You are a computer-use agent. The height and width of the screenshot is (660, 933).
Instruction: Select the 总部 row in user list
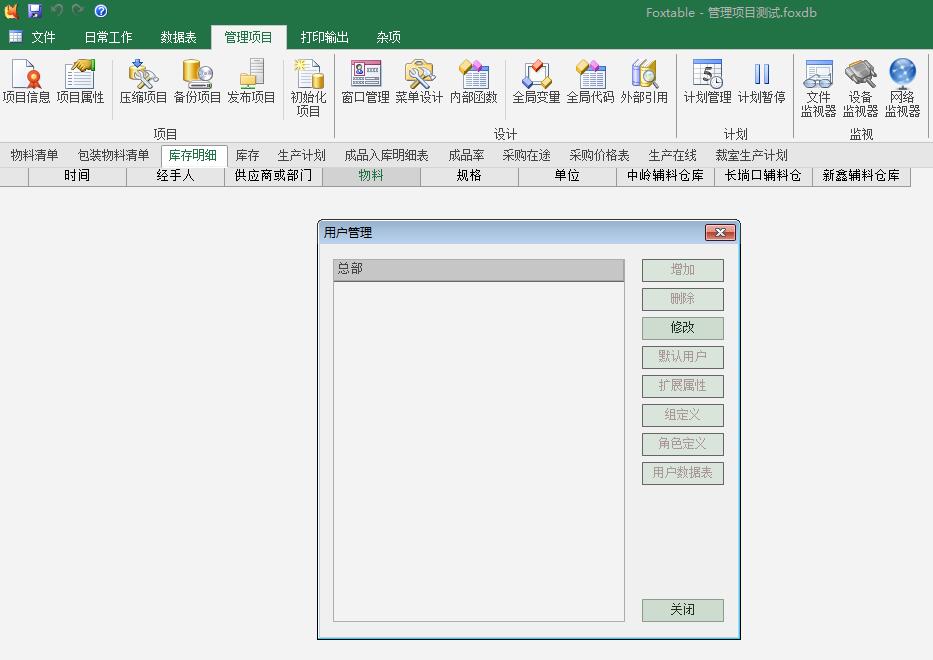click(x=478, y=269)
